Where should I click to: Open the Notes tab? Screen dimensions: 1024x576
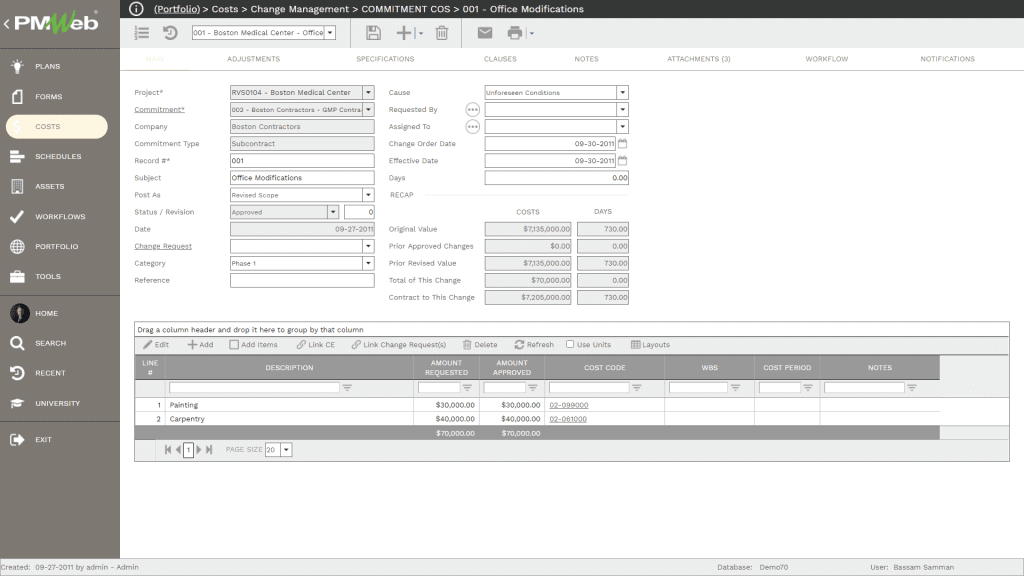[x=586, y=59]
